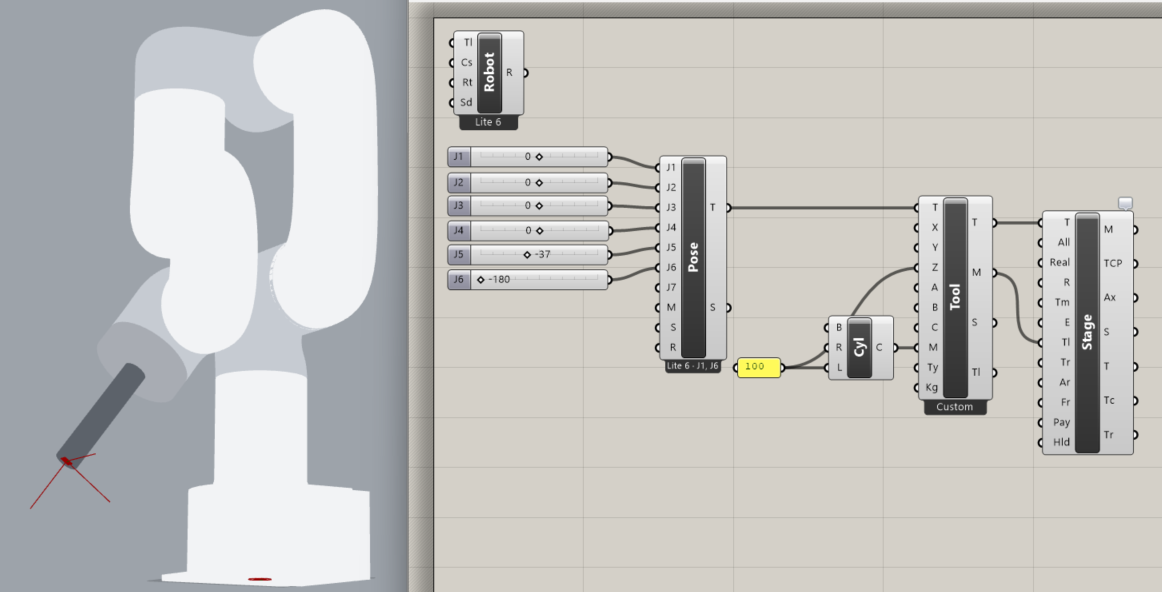Click the Pay input on Stage component
The image size is (1162, 592).
point(1062,422)
